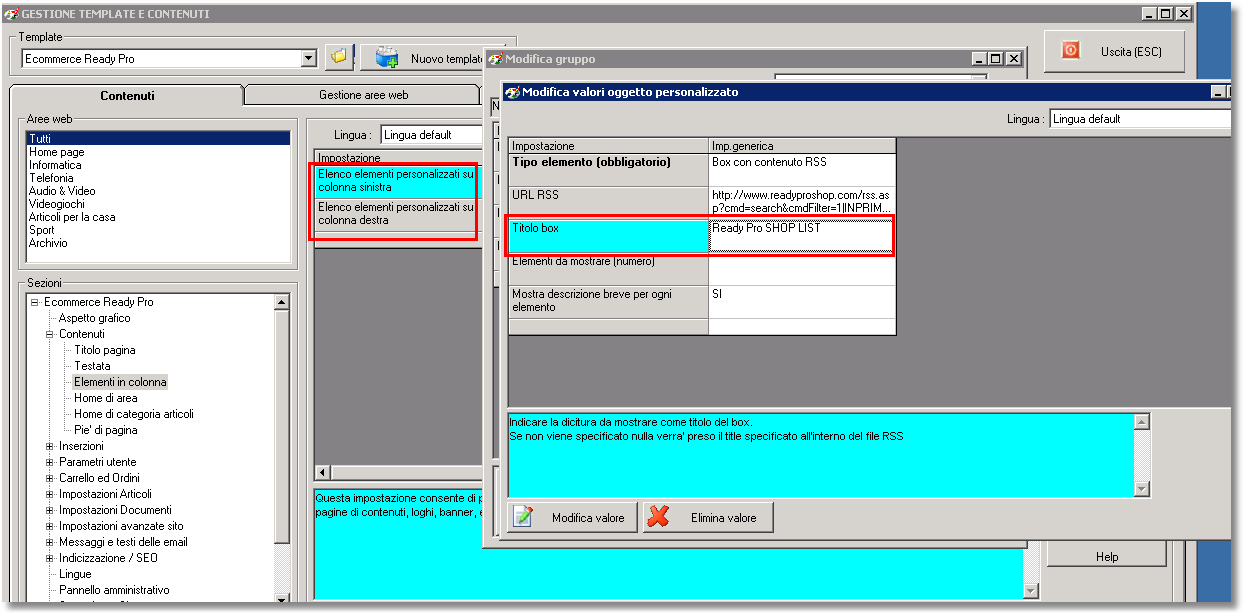Image resolution: width=1245 pixels, height=616 pixels.
Task: Expand the Inserzioni tree node
Action: pyautogui.click(x=50, y=446)
